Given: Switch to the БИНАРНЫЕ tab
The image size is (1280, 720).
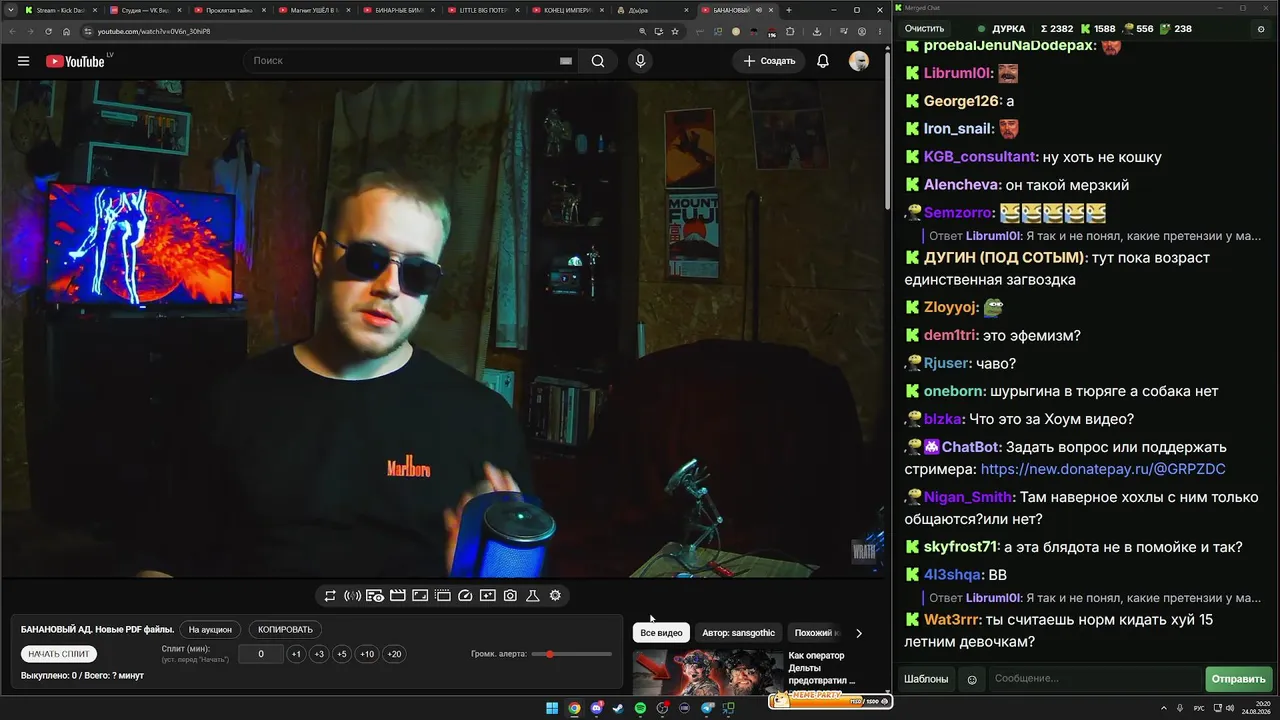Looking at the screenshot, I should [398, 10].
